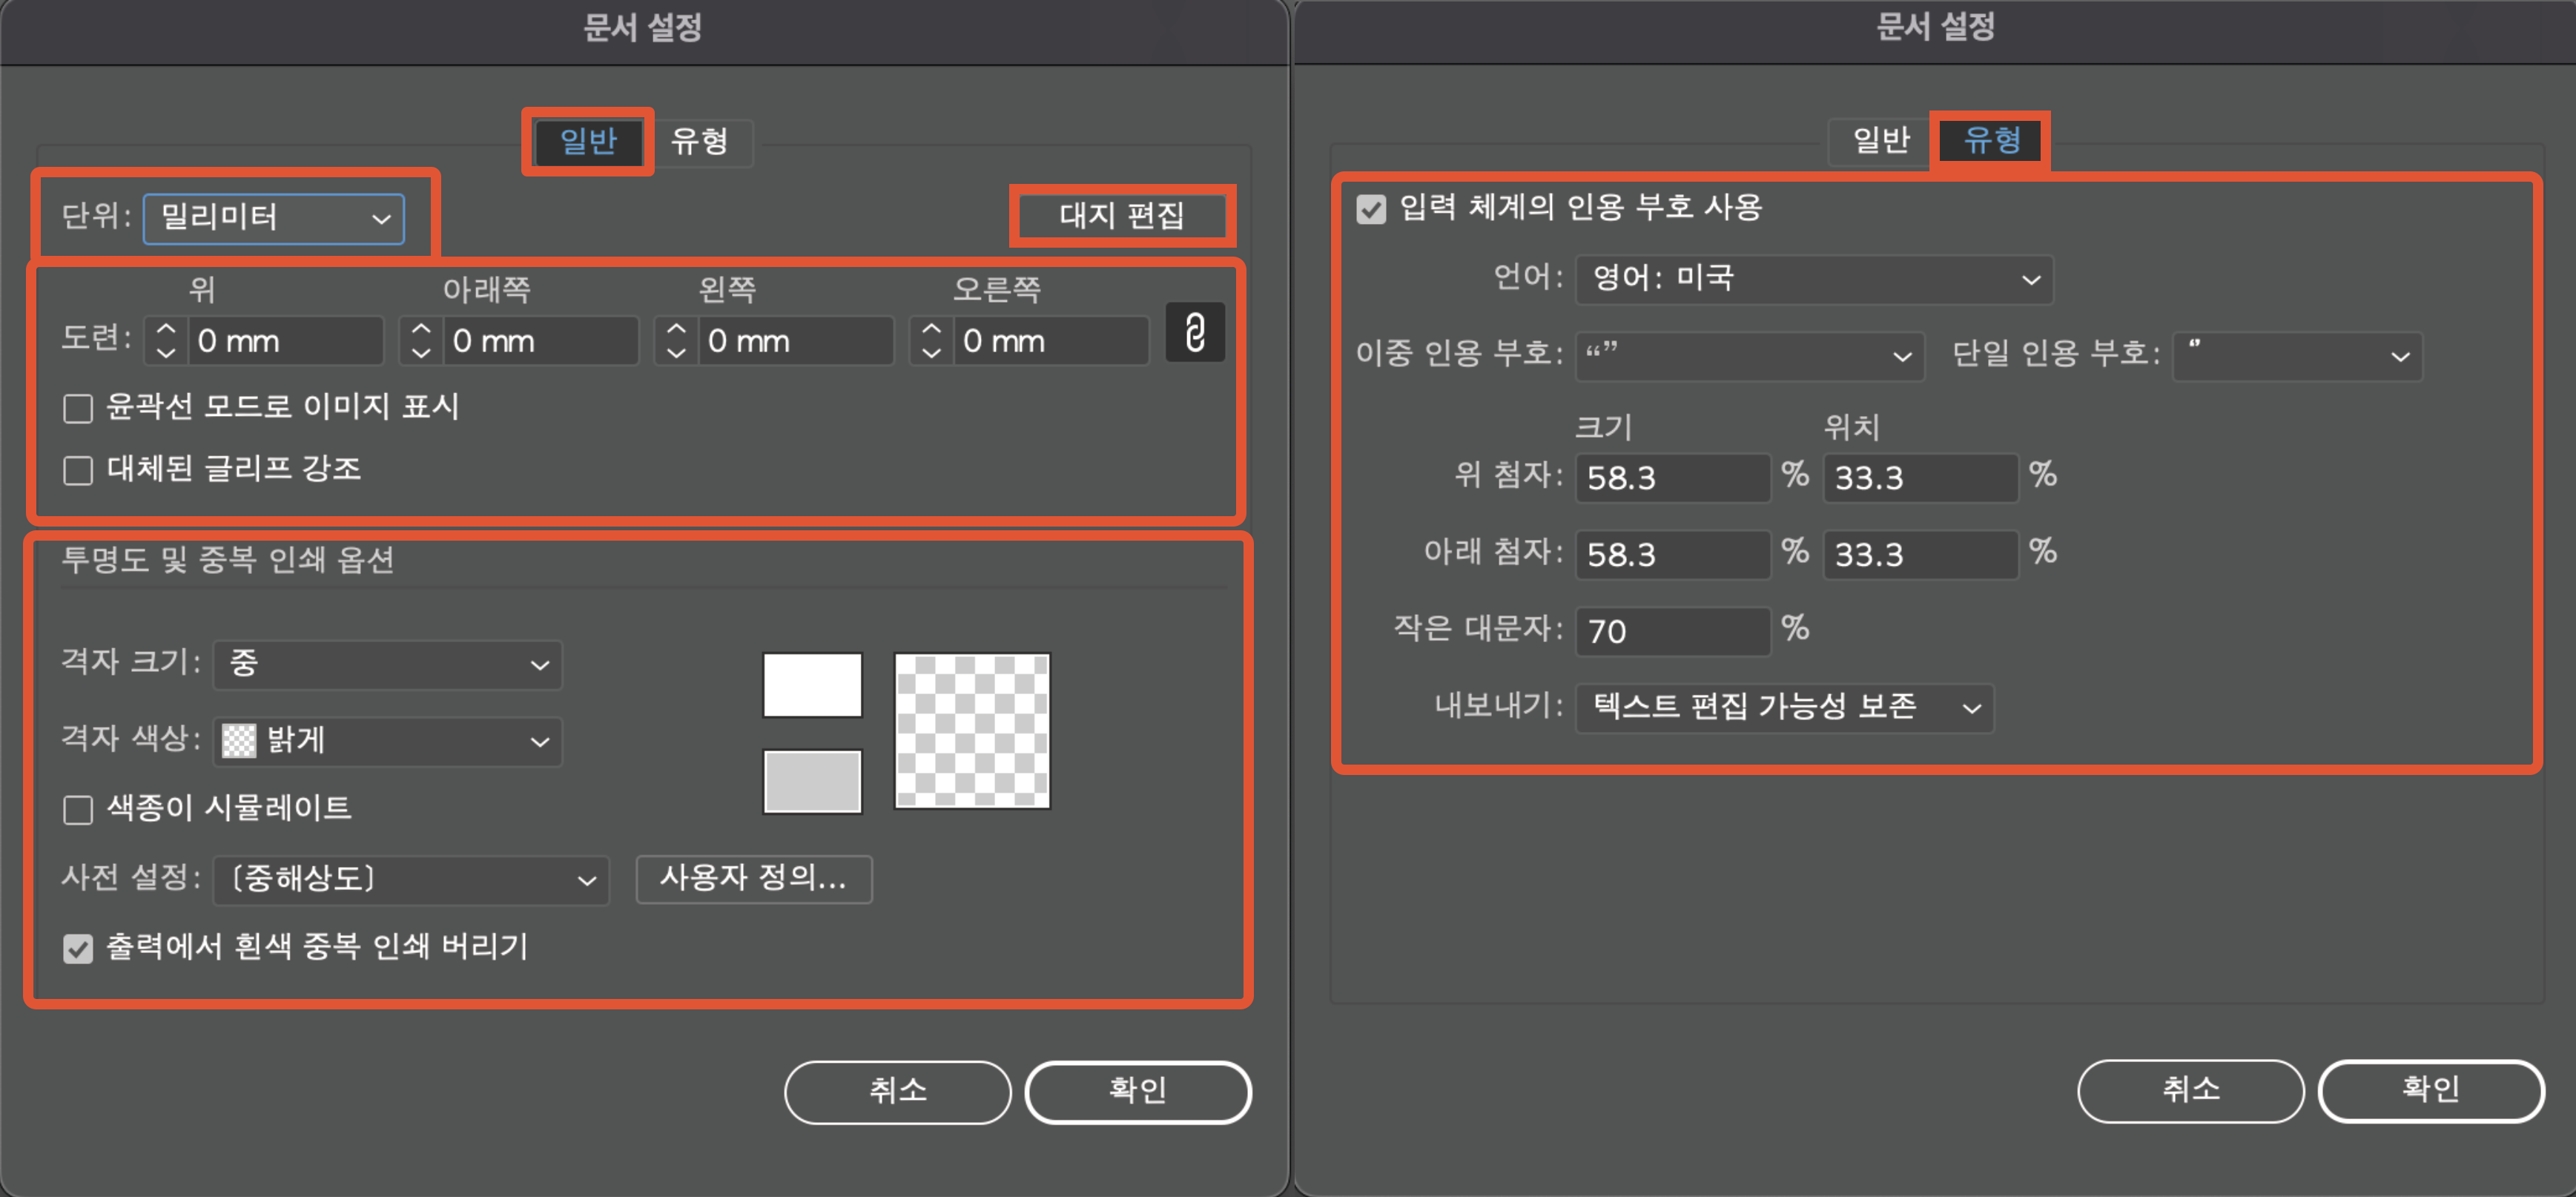2576x1197 pixels.
Task: Click the gray grid color swatch
Action: 812,781
